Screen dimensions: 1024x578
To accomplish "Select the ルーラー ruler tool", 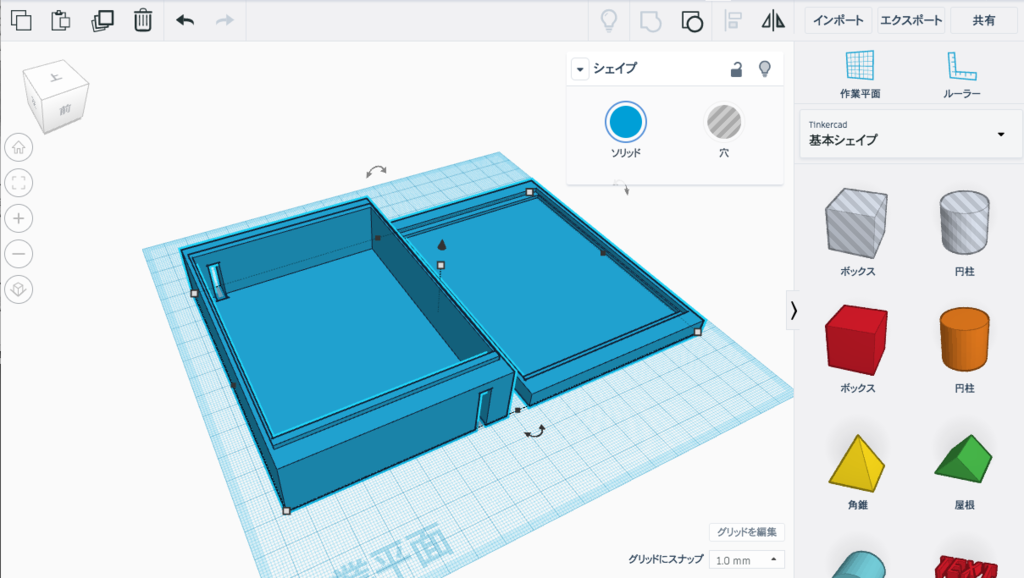I will (x=961, y=74).
